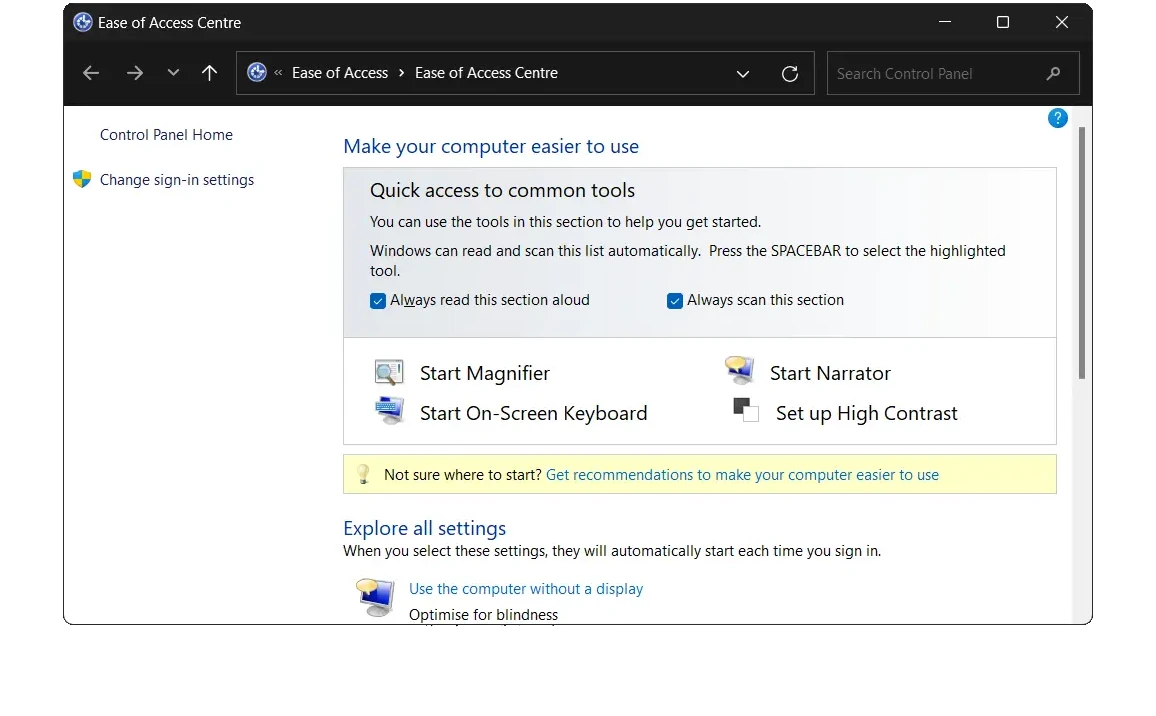1156x716 pixels.
Task: Click the Optimise for blindness text
Action: tap(484, 615)
